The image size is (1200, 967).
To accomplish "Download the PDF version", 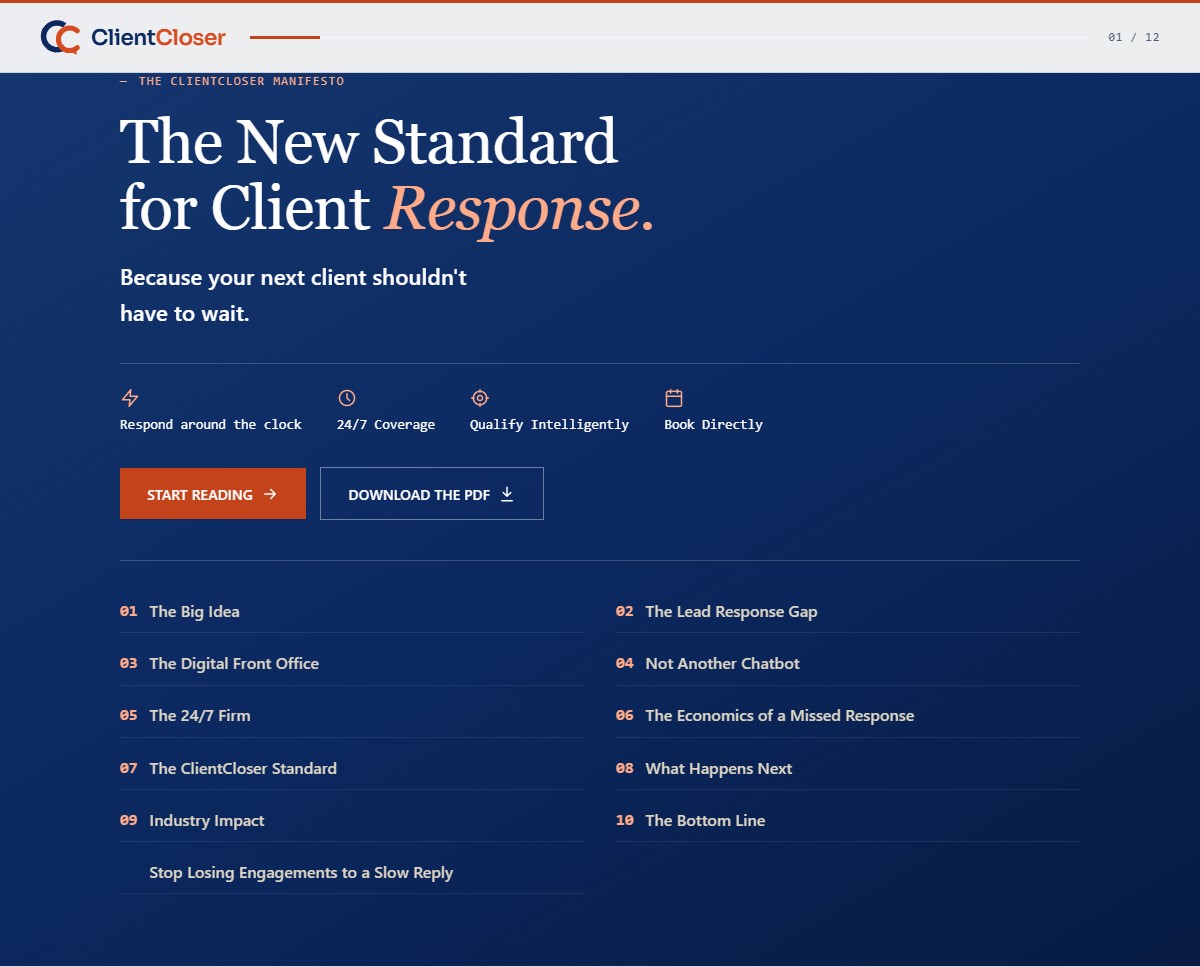I will [x=432, y=494].
